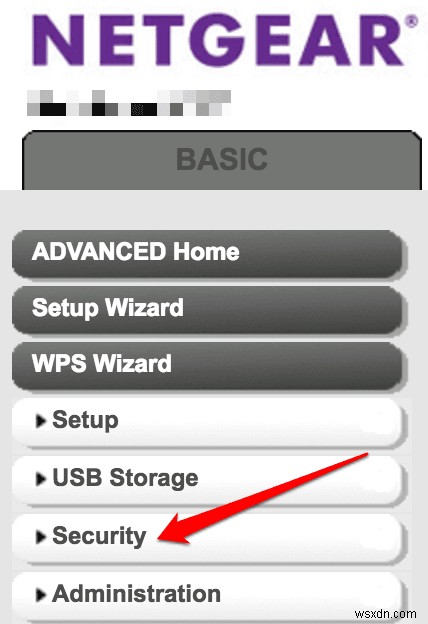
Task: Expand the USB Storage section
Action: click(x=207, y=480)
